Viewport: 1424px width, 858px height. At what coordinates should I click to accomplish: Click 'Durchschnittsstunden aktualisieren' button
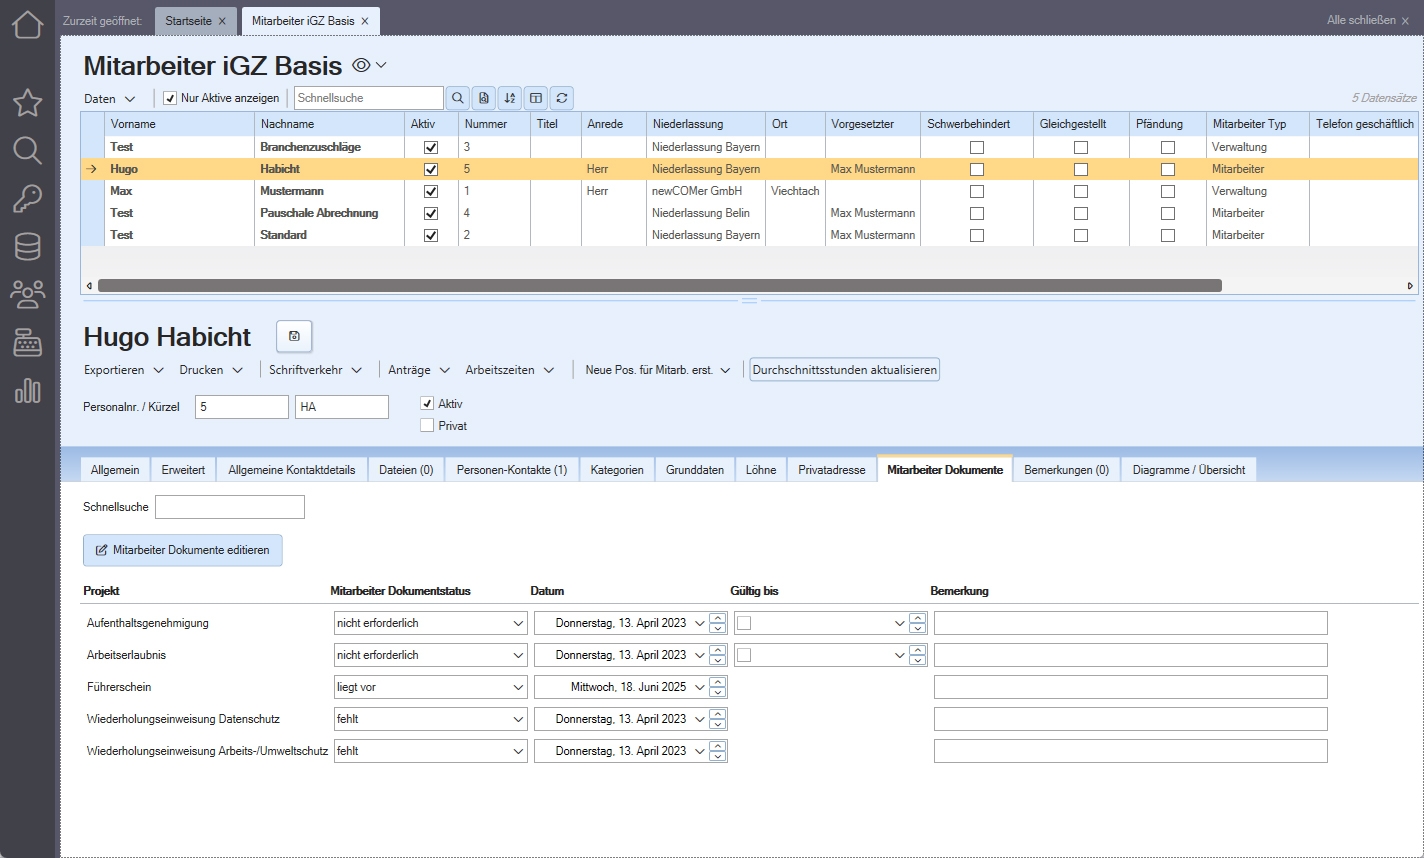click(844, 370)
